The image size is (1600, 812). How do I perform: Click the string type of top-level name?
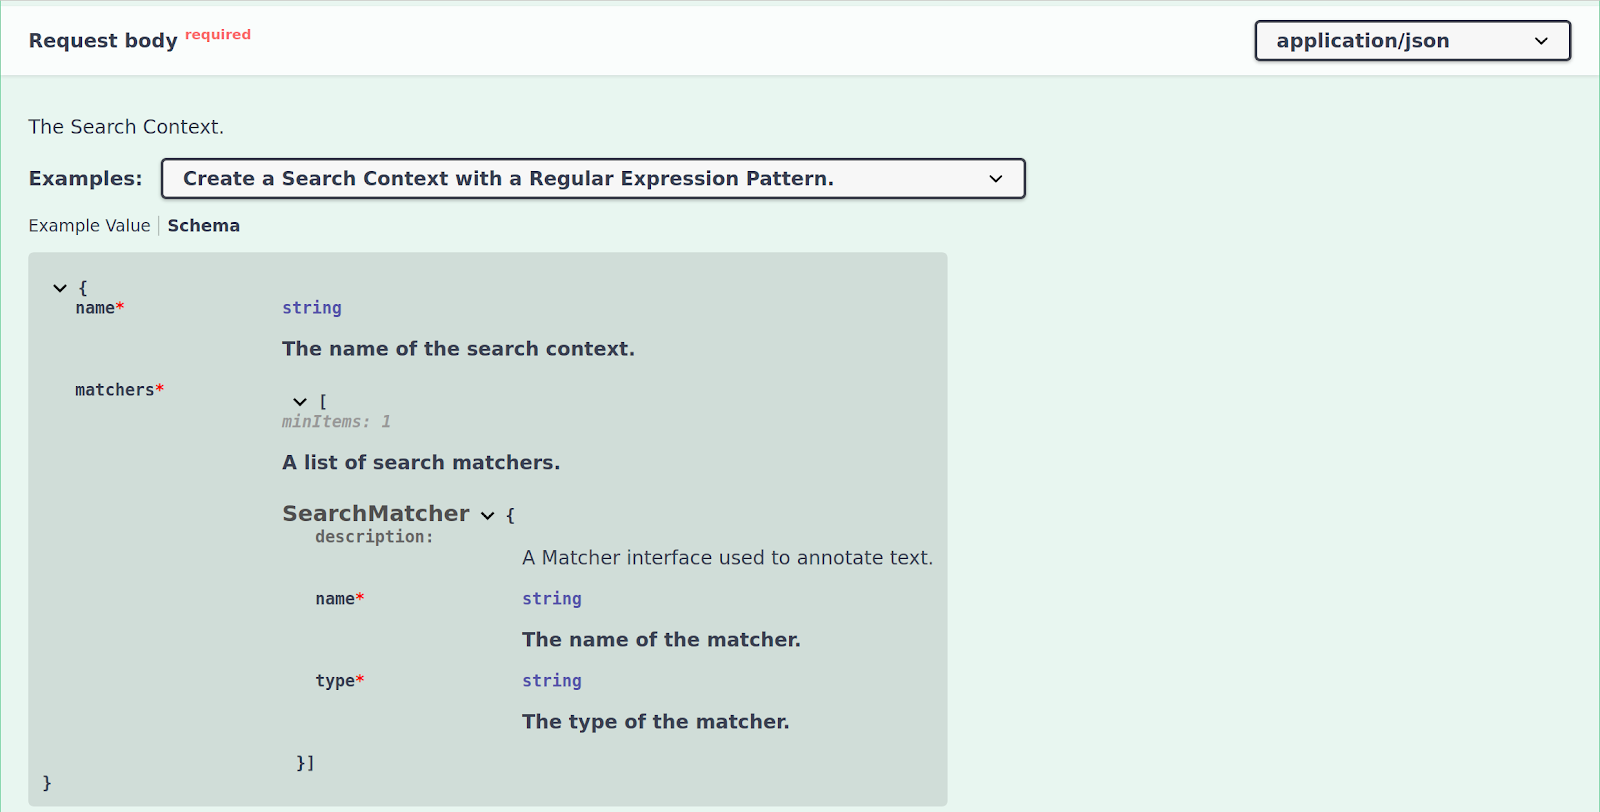coord(312,308)
